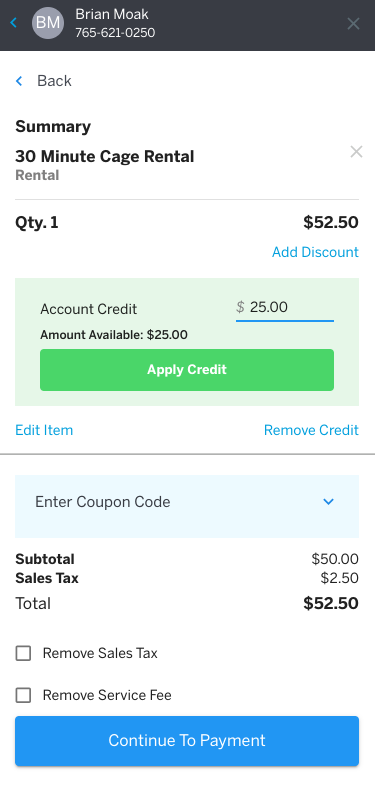The width and height of the screenshot is (375, 788).
Task: Click the Brian Moak customer name
Action: click(x=112, y=14)
